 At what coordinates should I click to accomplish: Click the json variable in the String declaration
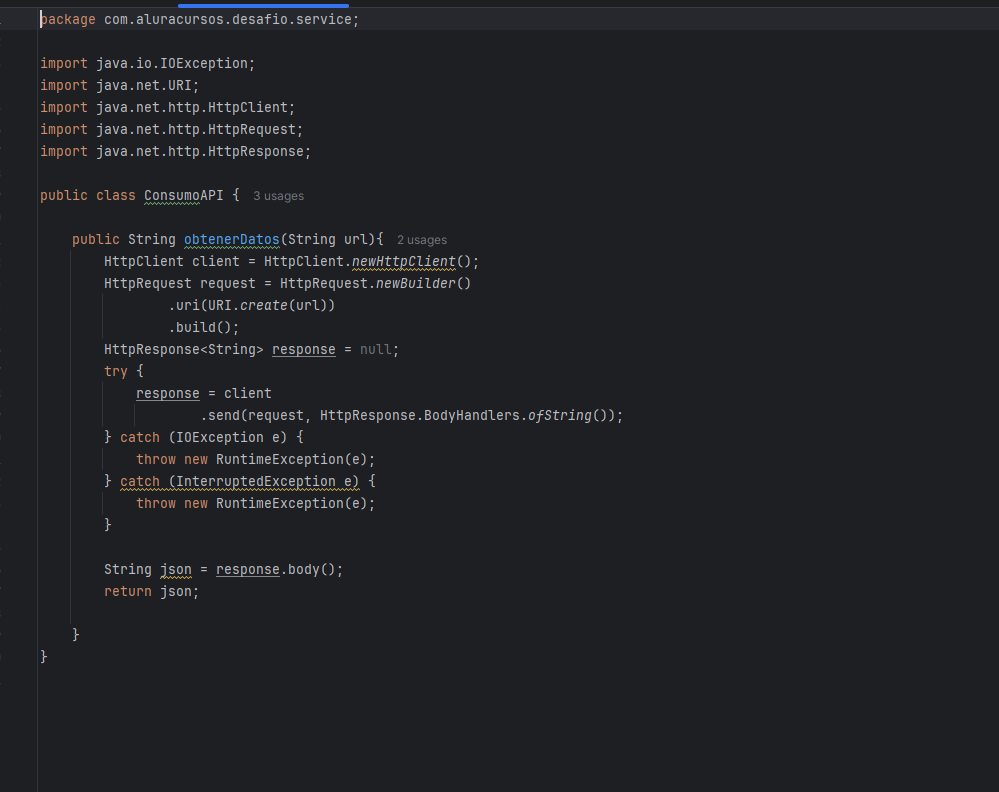pos(176,570)
